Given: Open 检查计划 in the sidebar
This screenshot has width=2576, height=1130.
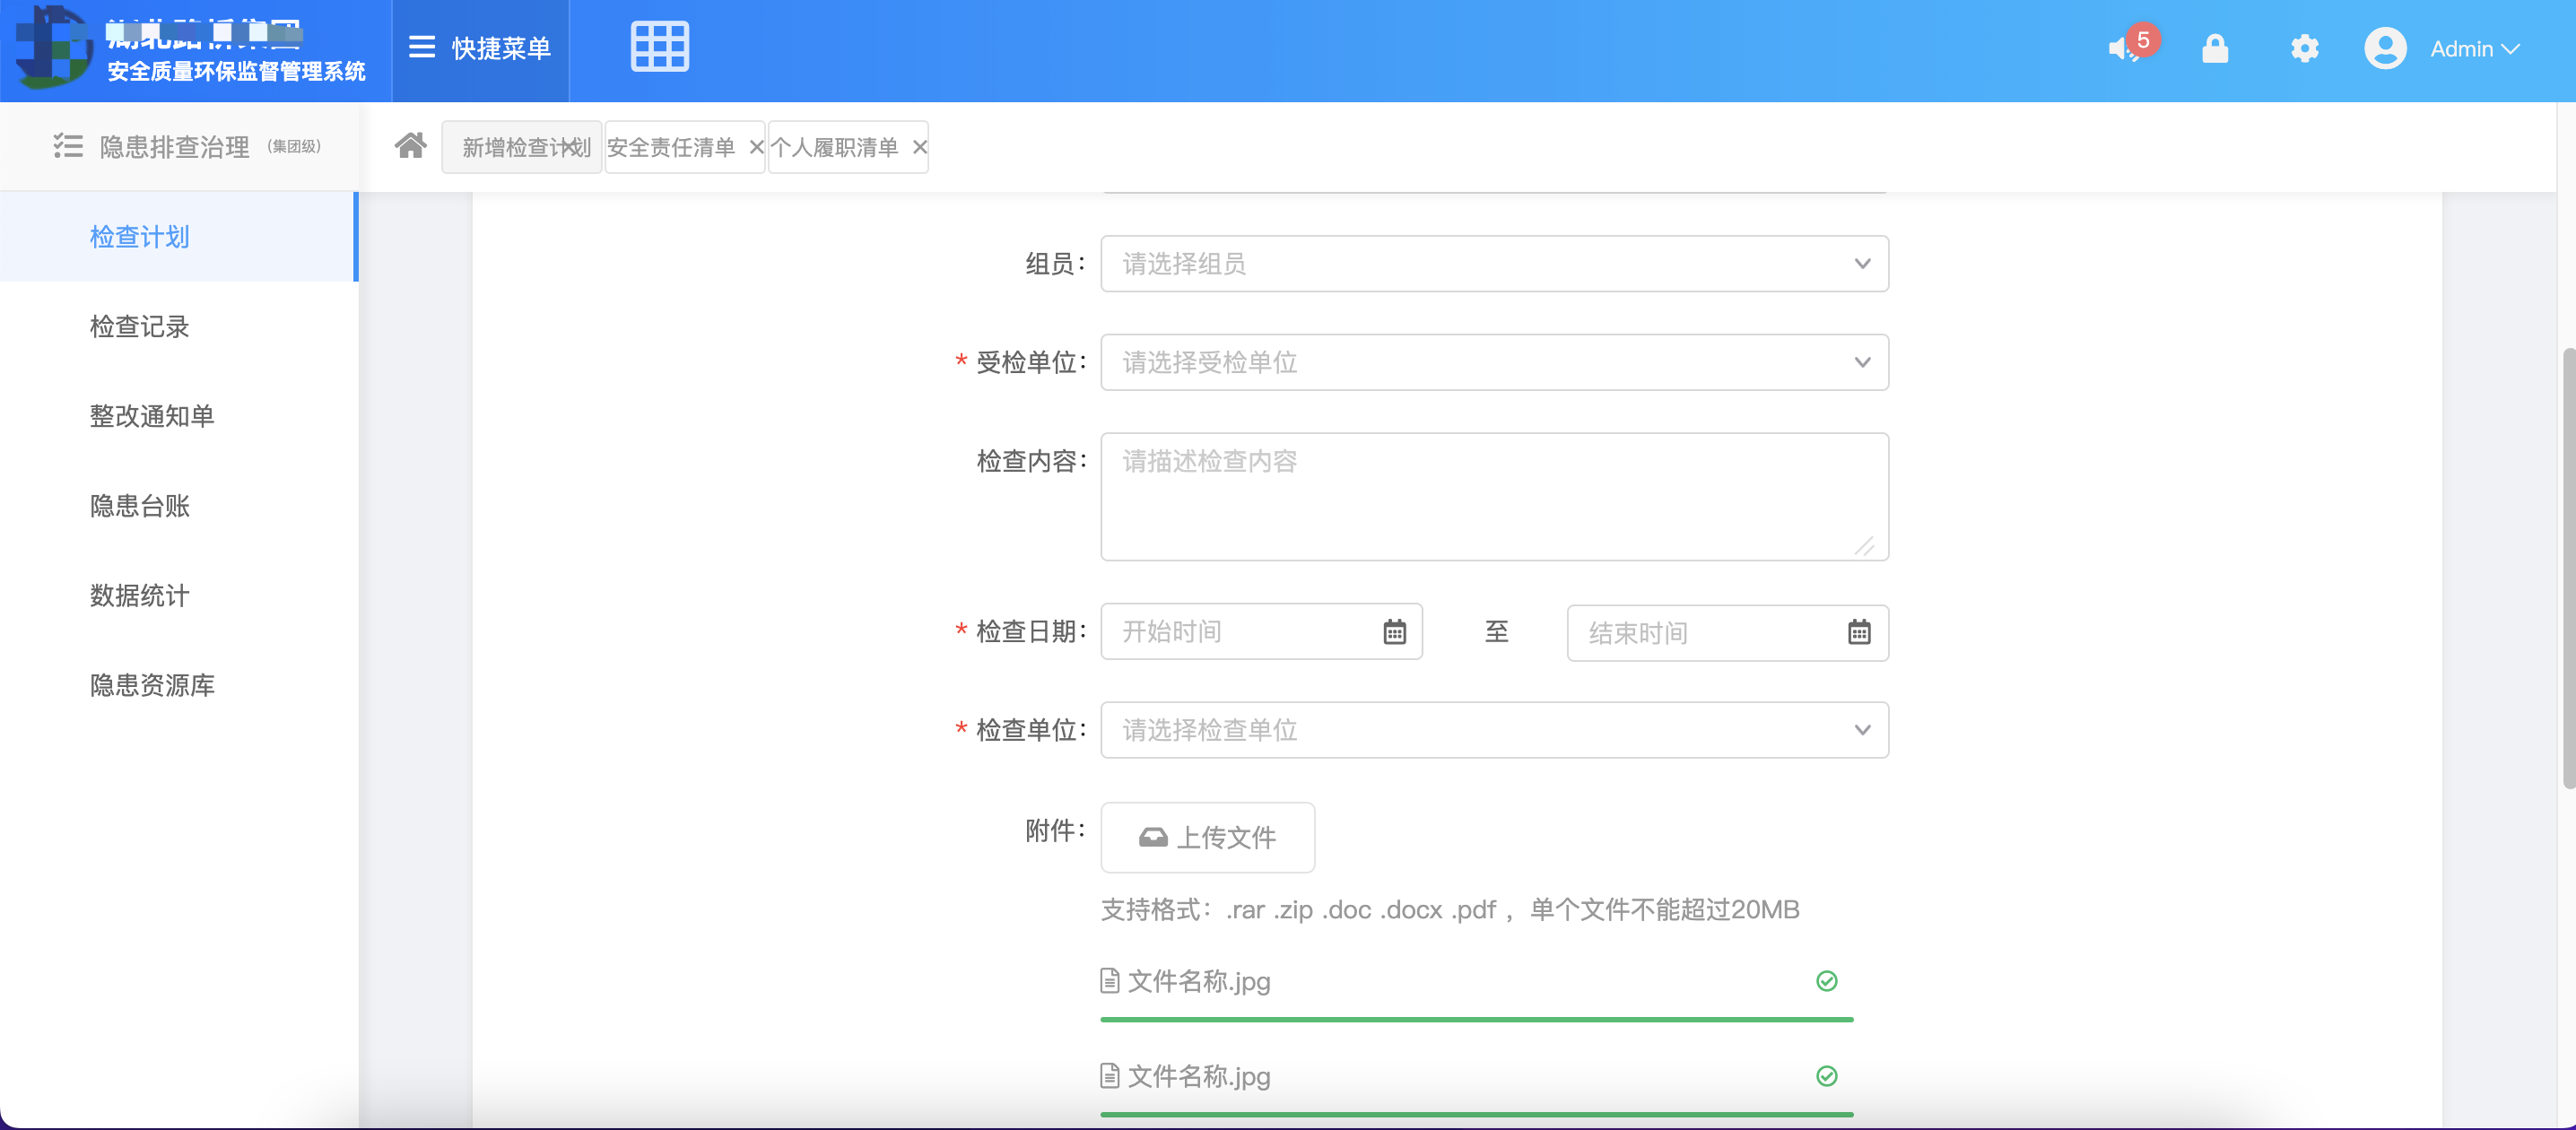Looking at the screenshot, I should click(179, 237).
